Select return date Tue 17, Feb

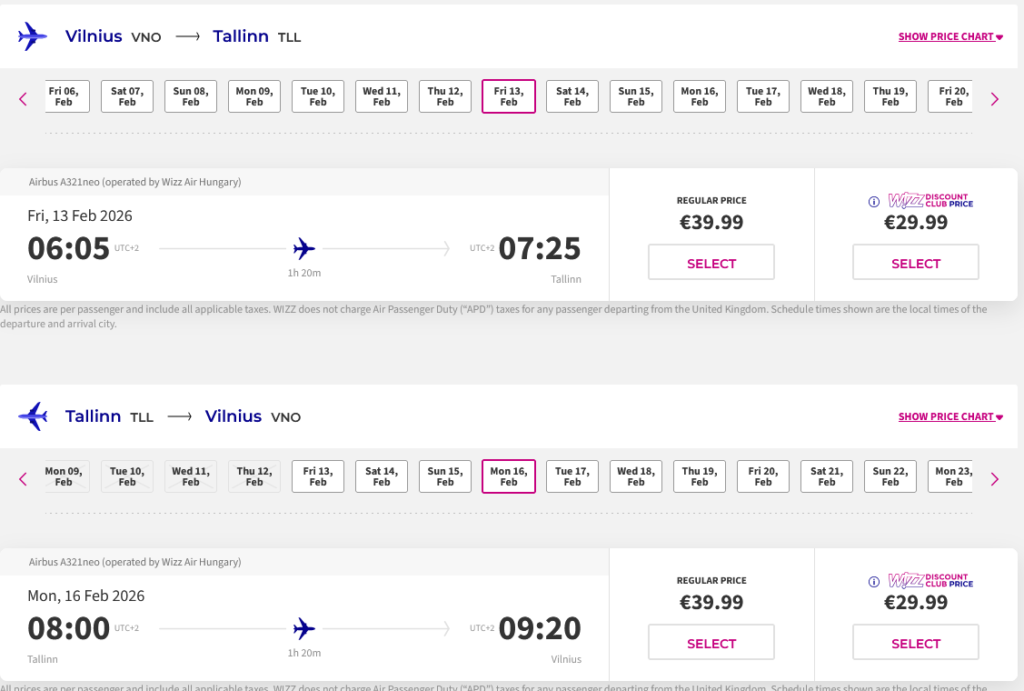pos(572,476)
